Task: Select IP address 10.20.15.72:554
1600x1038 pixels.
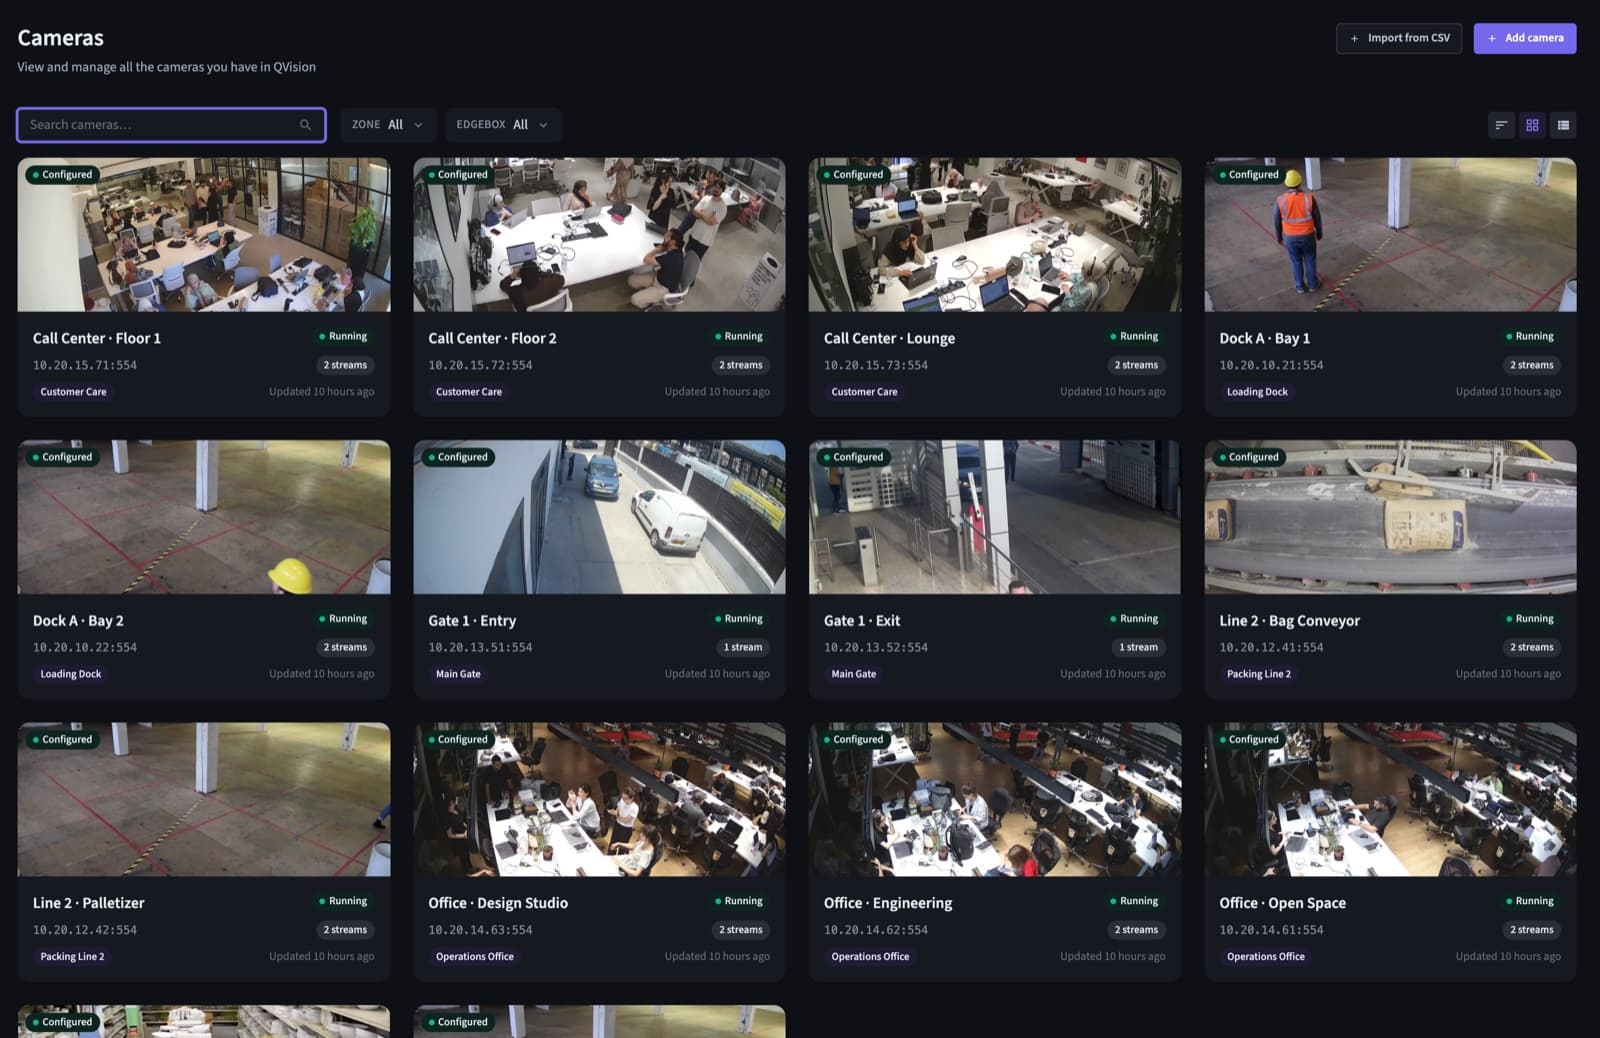Action: click(x=480, y=365)
